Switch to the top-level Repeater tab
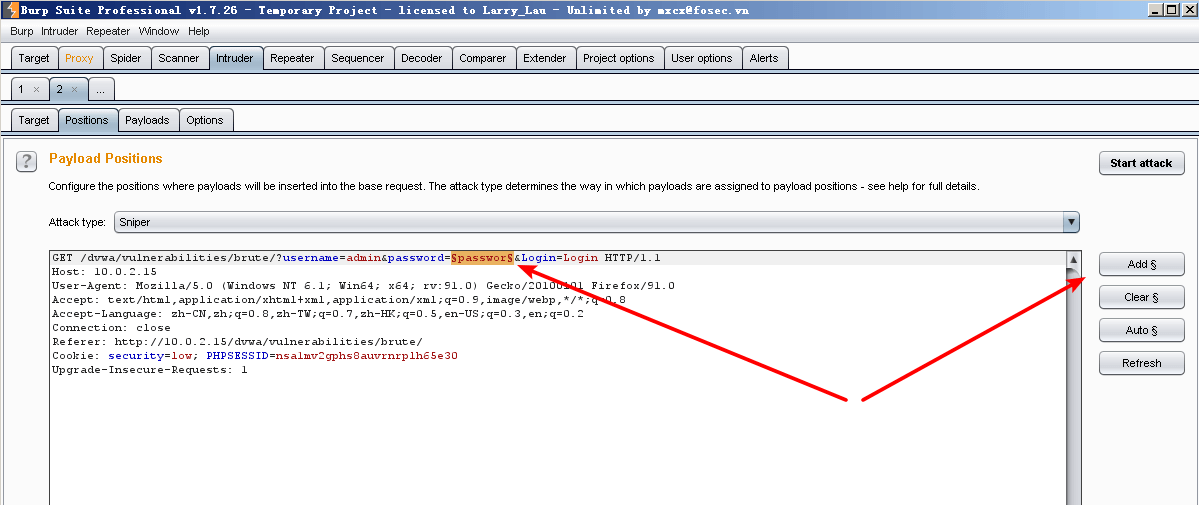Viewport: 1199px width, 505px height. [292, 58]
